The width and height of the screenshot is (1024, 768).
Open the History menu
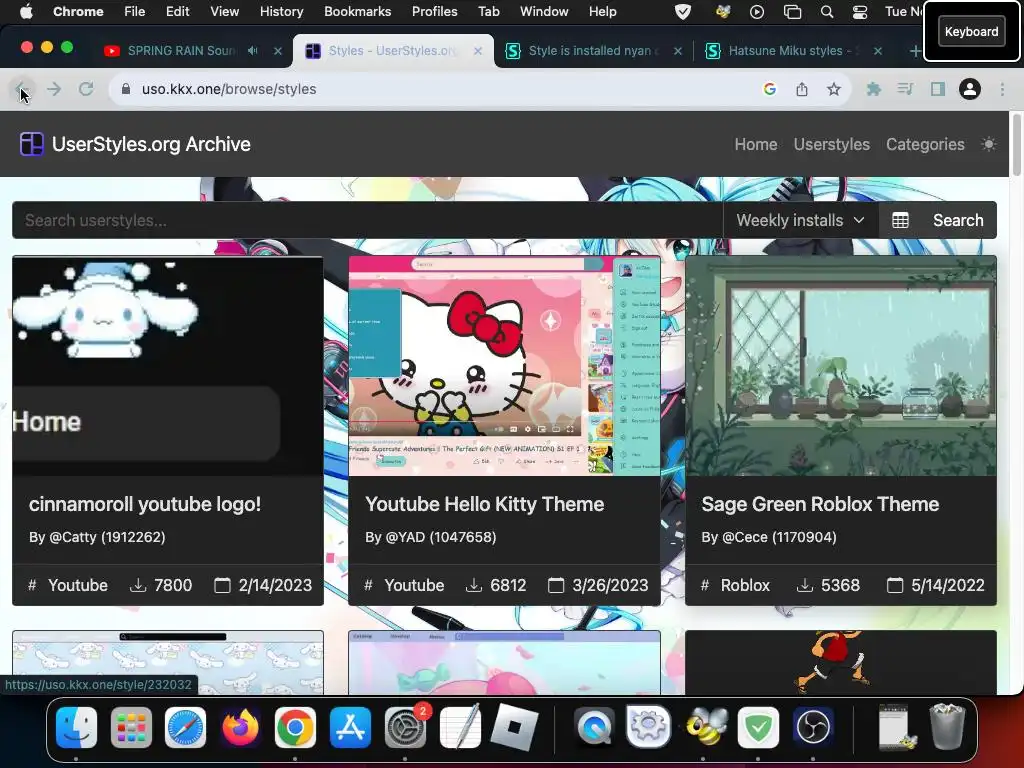[x=281, y=12]
